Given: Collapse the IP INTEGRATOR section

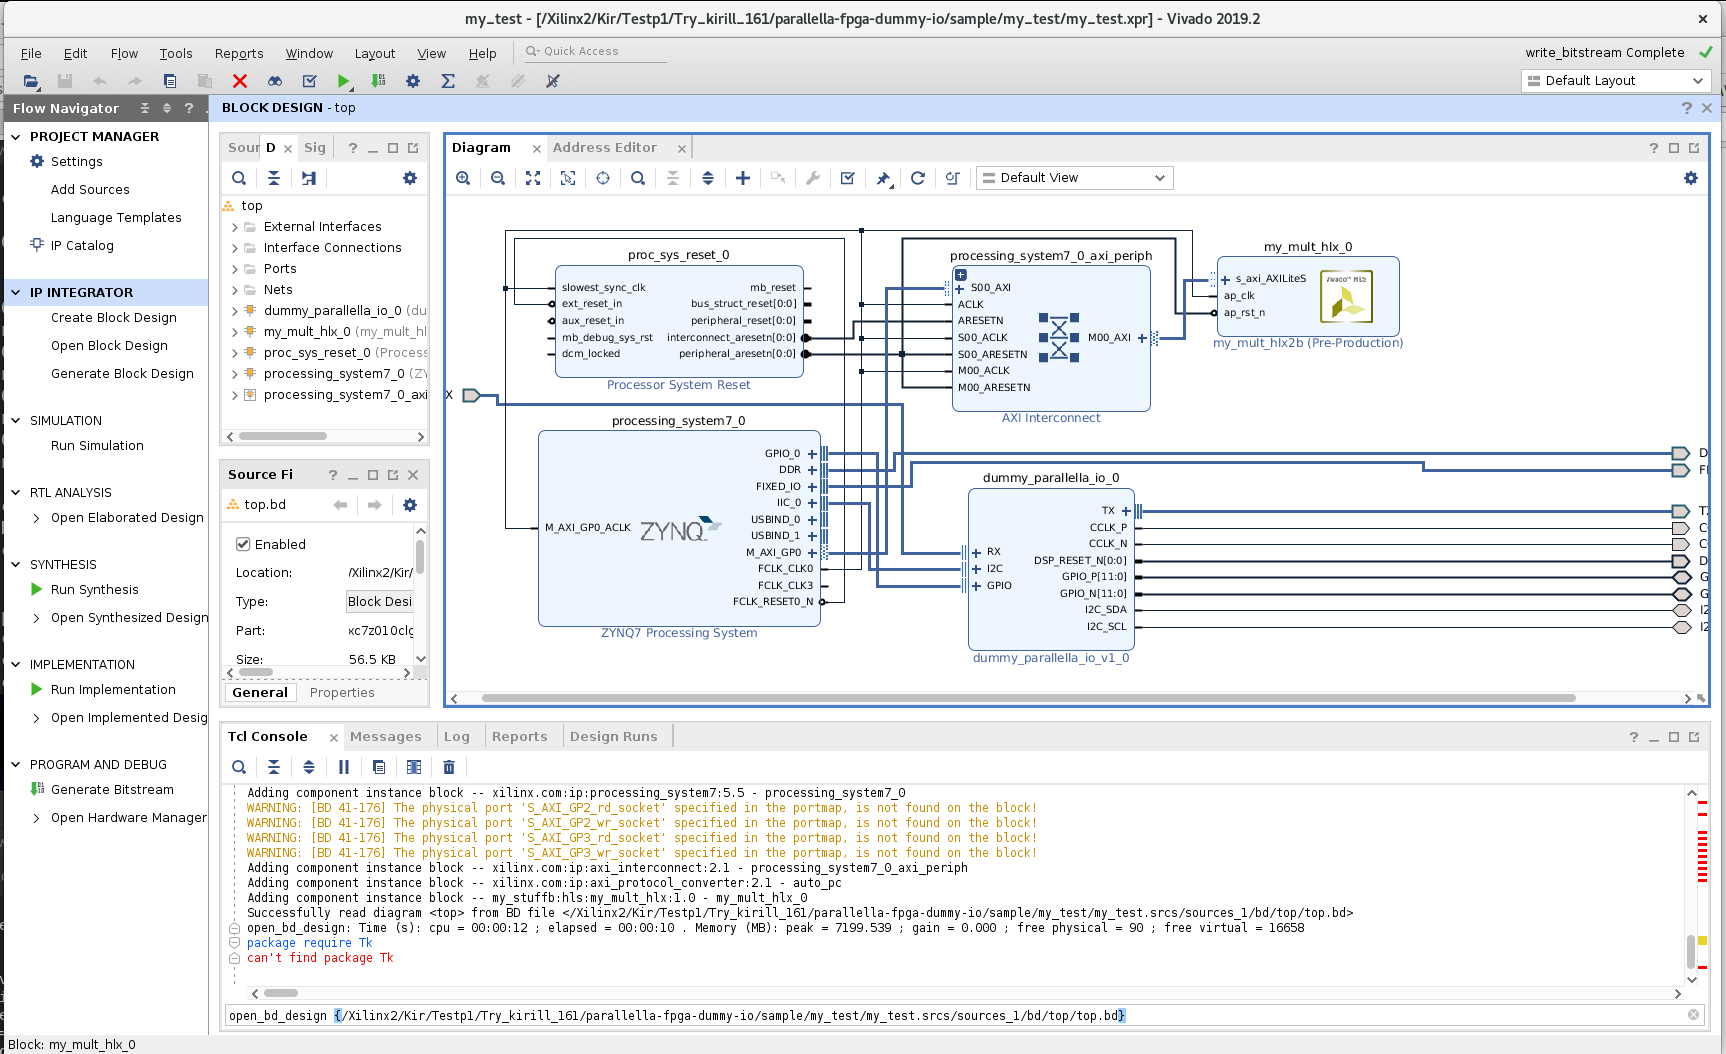Looking at the screenshot, I should [x=16, y=293].
